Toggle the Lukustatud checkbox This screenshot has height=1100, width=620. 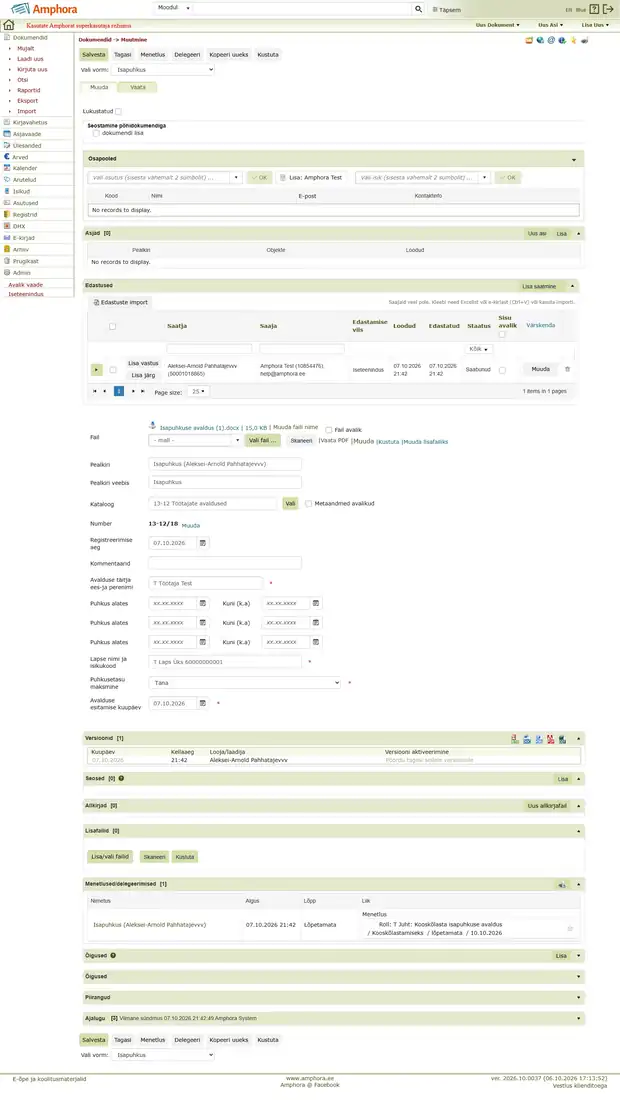pyautogui.click(x=118, y=112)
